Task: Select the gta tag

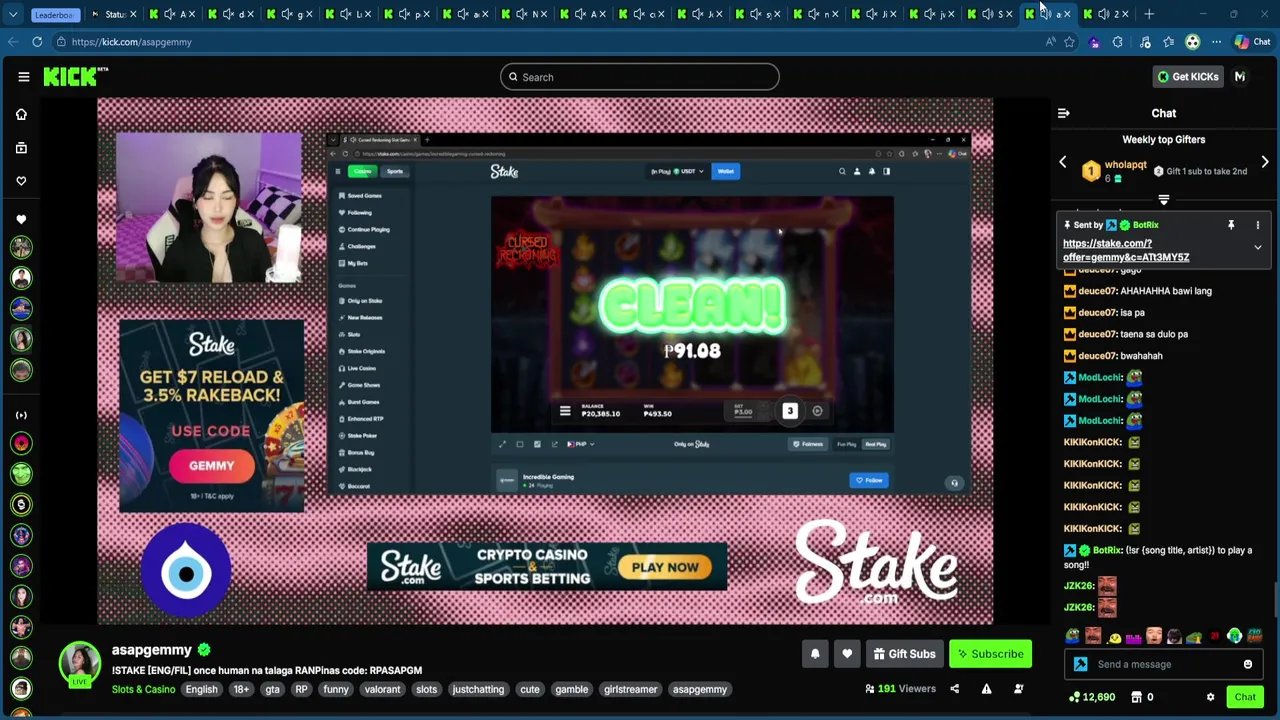Action: (272, 689)
